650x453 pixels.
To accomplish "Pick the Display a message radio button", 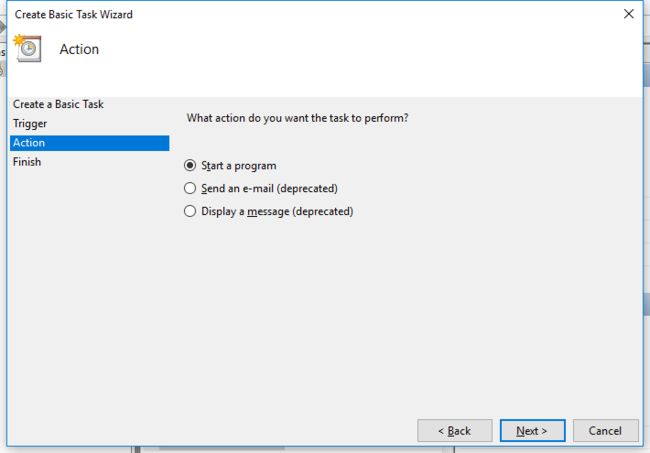I will 190,211.
